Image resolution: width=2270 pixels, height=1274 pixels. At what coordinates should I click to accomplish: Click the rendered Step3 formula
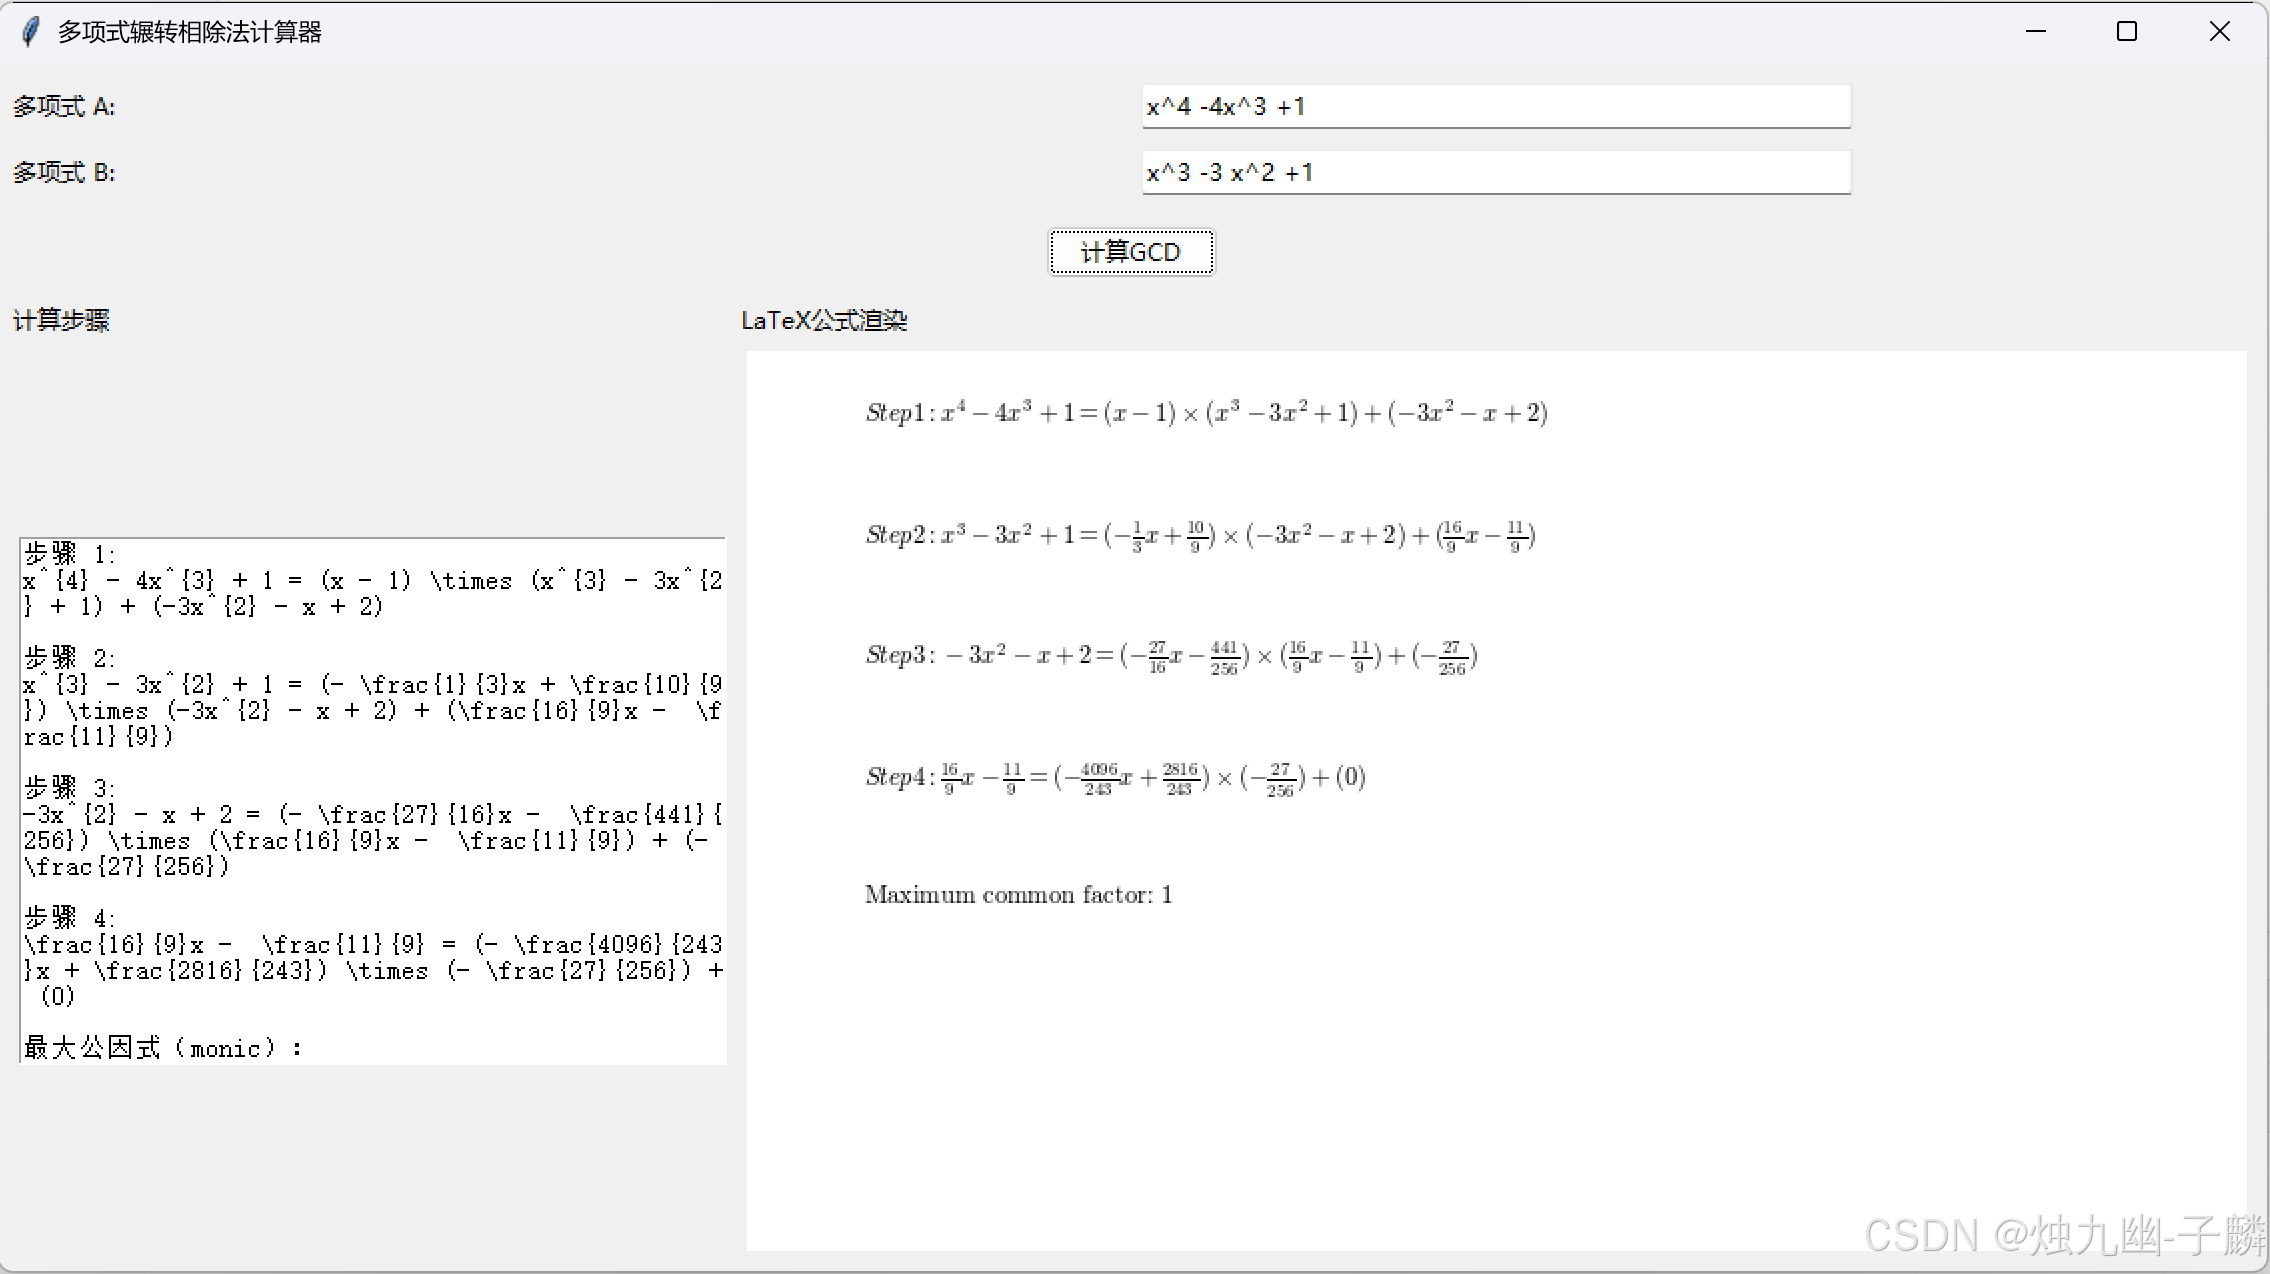tap(1171, 656)
